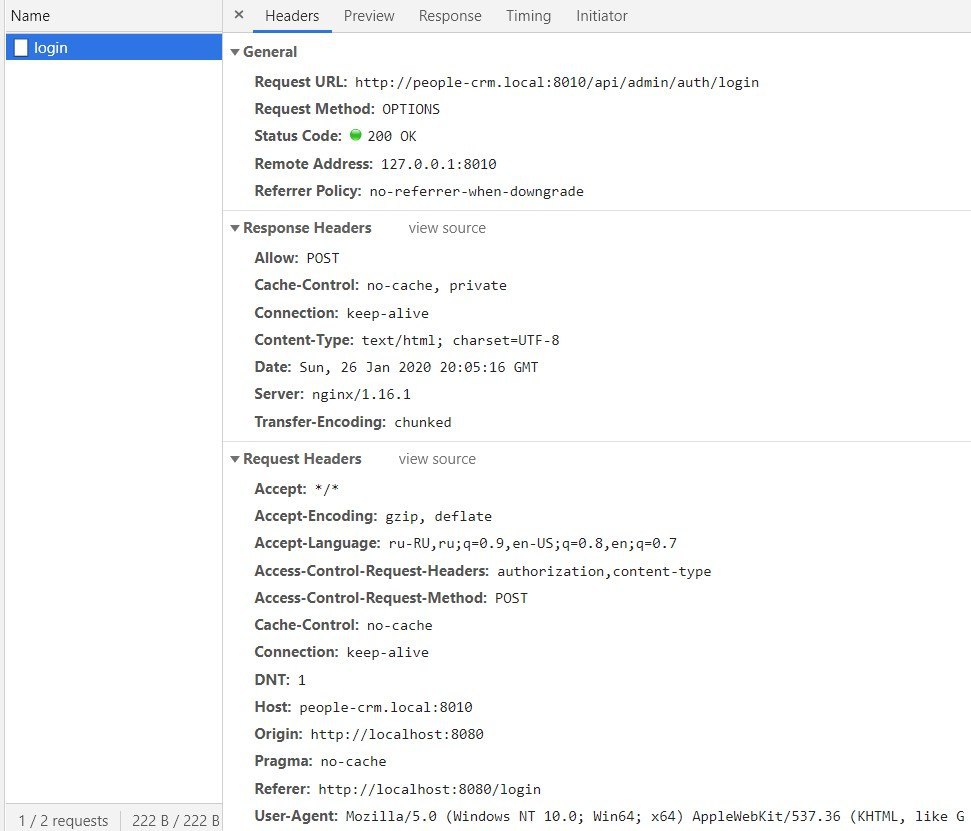Collapse the Request Headers section
Viewport: 971px width, 831px height.
tap(235, 459)
